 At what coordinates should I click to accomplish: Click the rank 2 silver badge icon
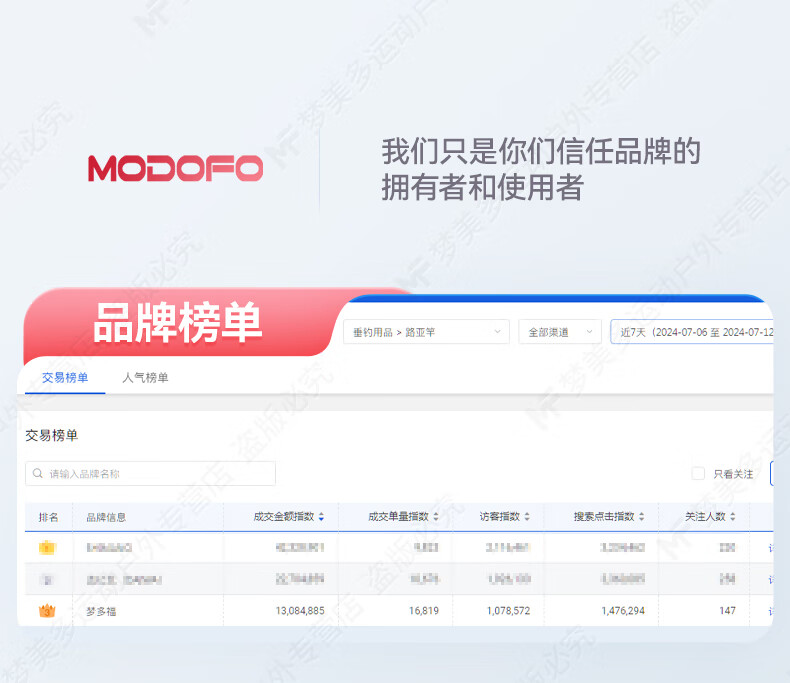pos(47,580)
